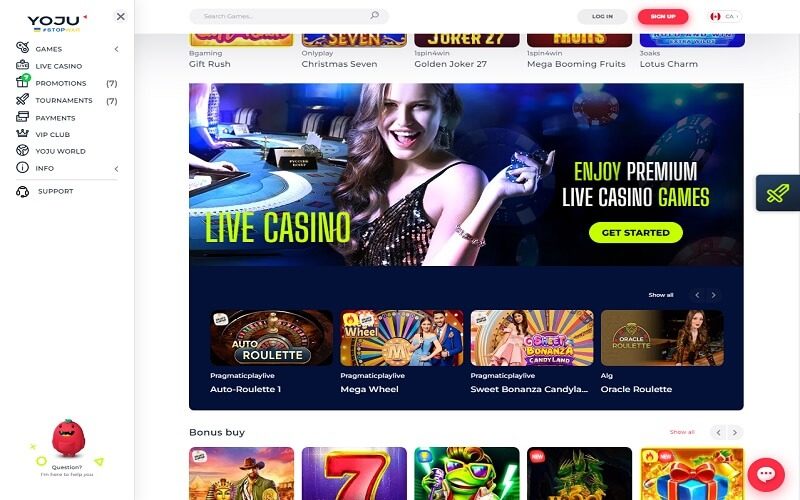Click the swords tournament side widget
This screenshot has width=800, height=500.
(x=778, y=193)
